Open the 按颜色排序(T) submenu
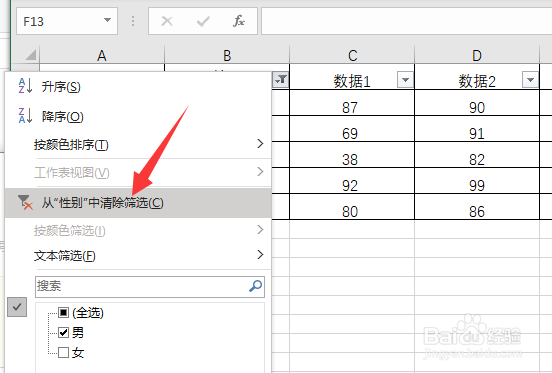This screenshot has width=552, height=373. click(138, 144)
